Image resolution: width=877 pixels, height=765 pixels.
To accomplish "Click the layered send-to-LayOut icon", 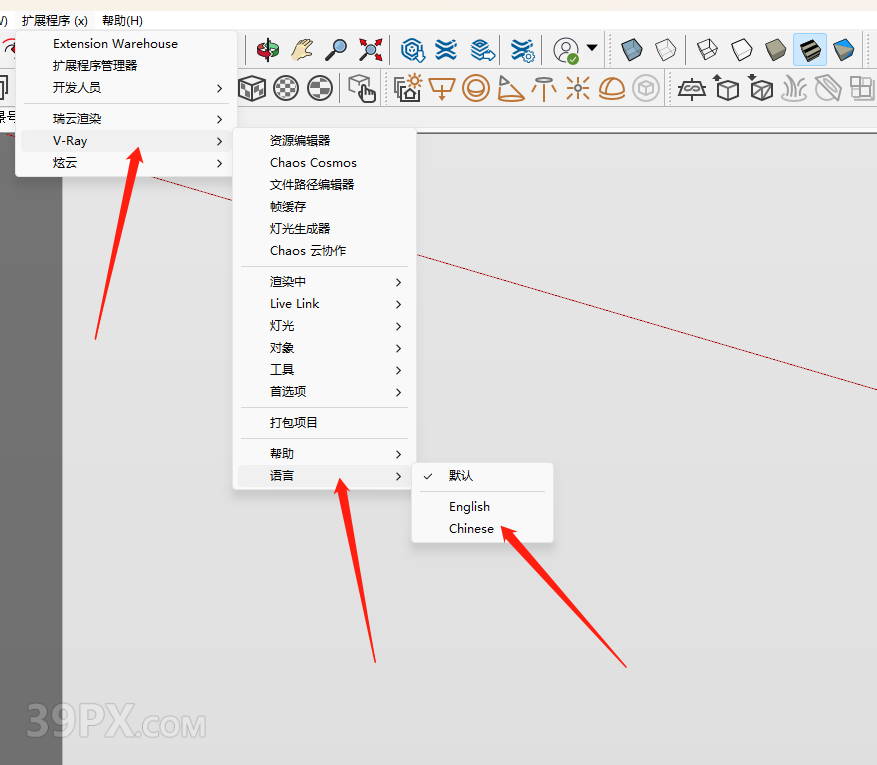I will coord(482,50).
